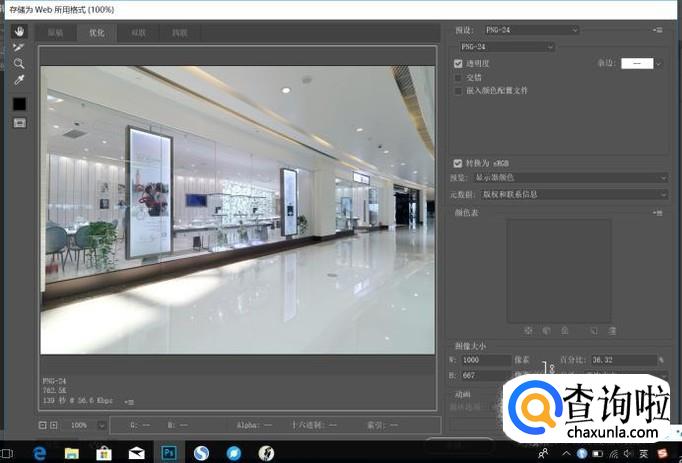Image resolution: width=682 pixels, height=463 pixels.
Task: Select the Slice Select tool
Action: pos(19,47)
